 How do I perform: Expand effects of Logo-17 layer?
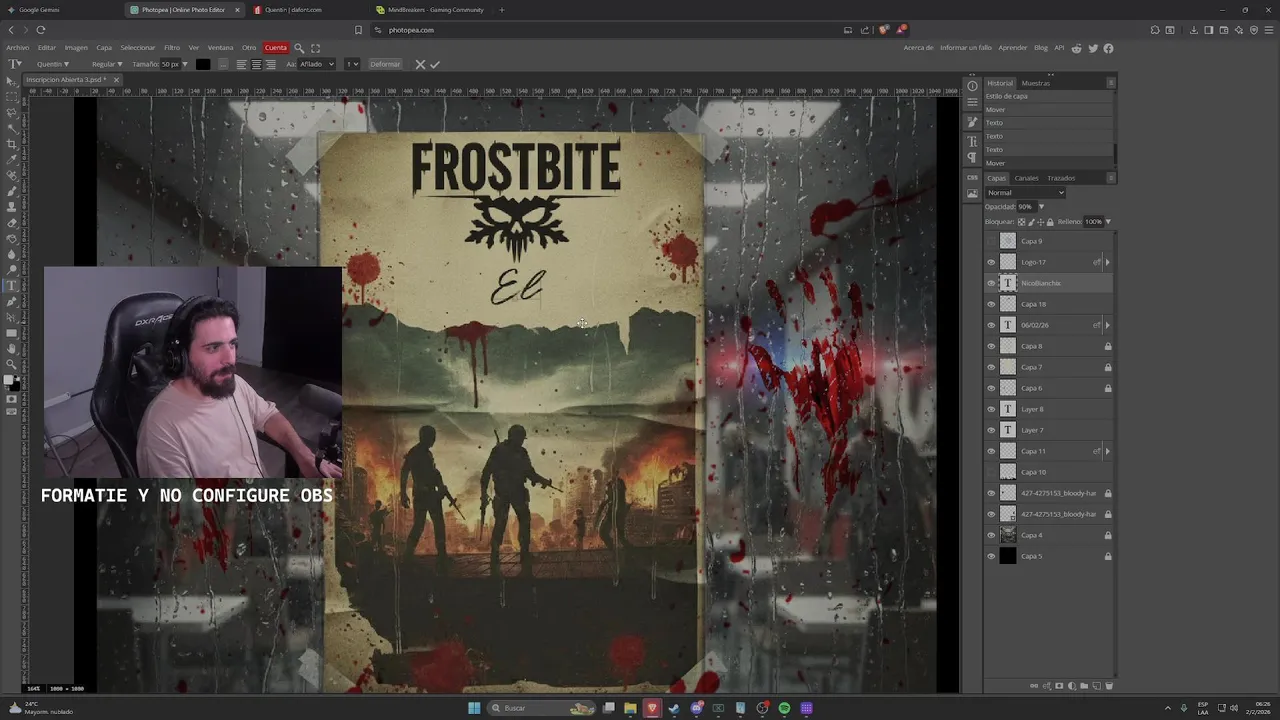[1107, 262]
